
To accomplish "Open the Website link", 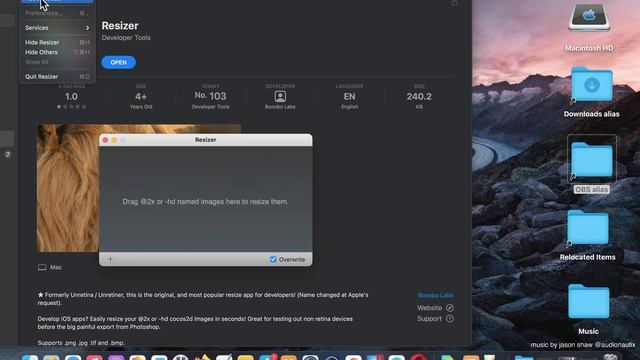I will tap(429, 308).
